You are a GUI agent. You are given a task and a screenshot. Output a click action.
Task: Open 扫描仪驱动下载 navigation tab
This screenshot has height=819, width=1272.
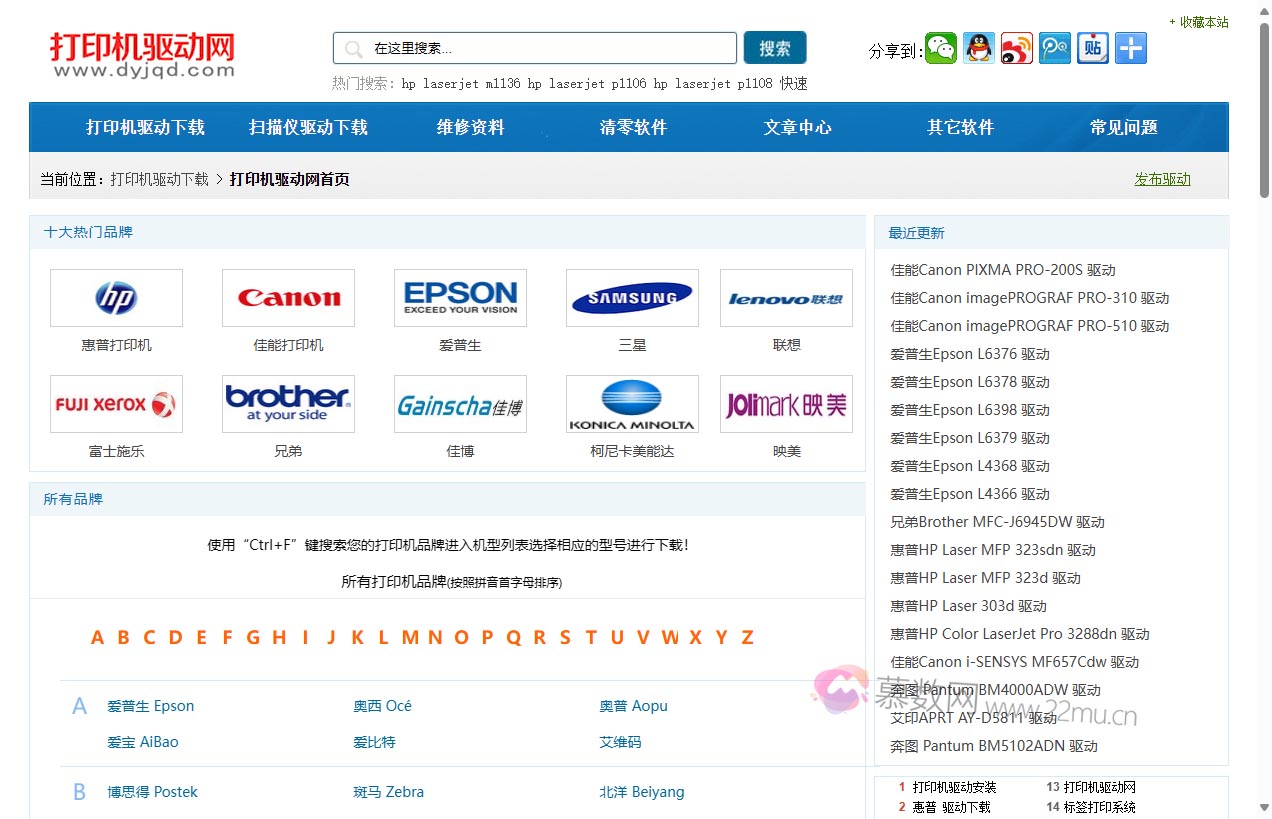click(x=308, y=127)
